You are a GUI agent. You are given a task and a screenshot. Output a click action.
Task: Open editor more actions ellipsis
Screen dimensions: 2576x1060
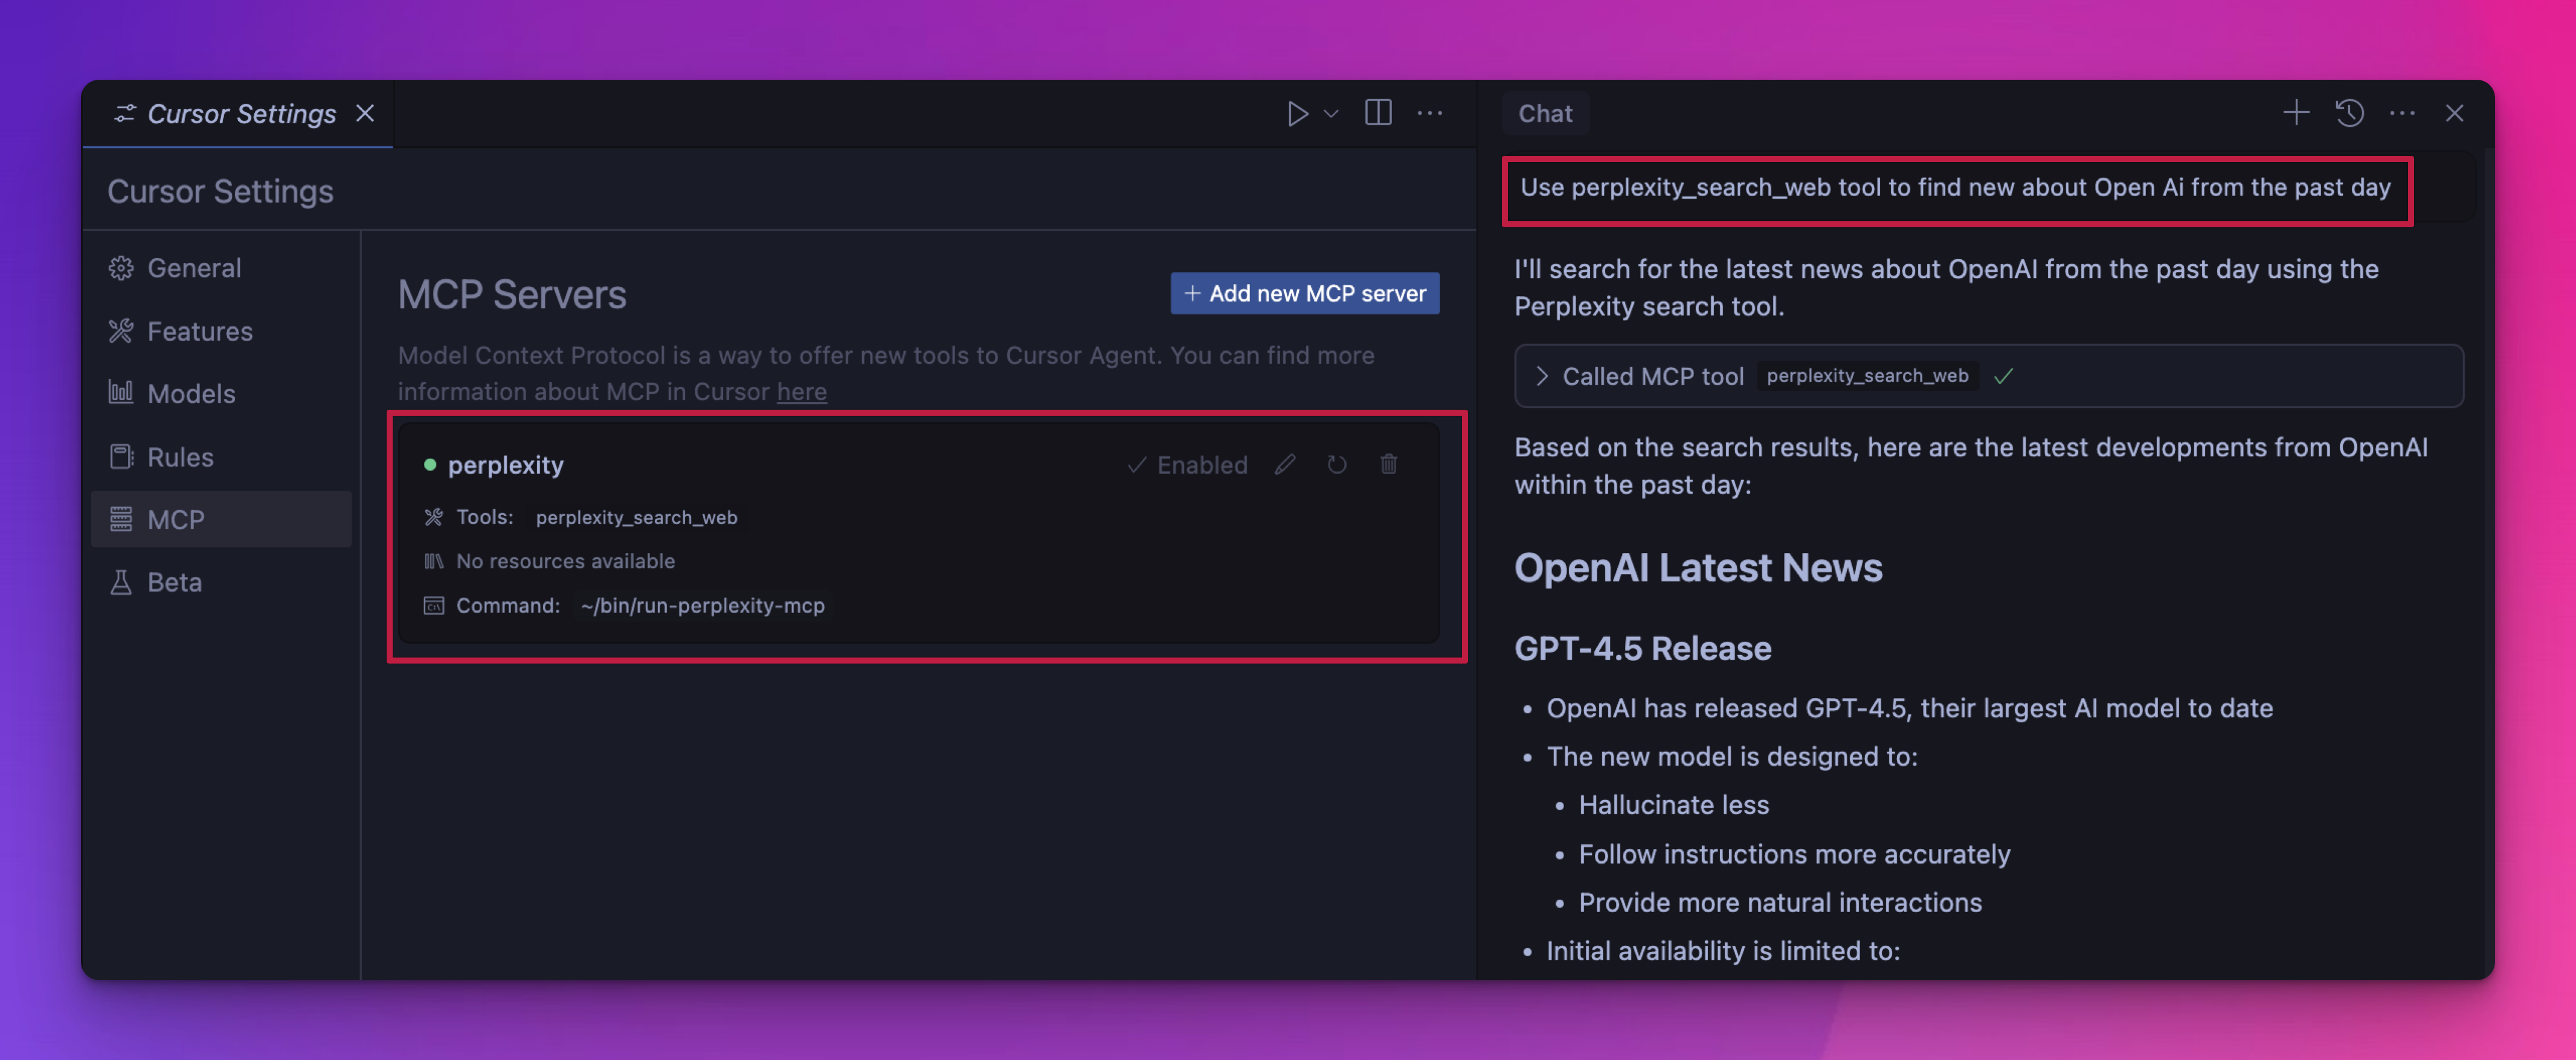[1430, 114]
